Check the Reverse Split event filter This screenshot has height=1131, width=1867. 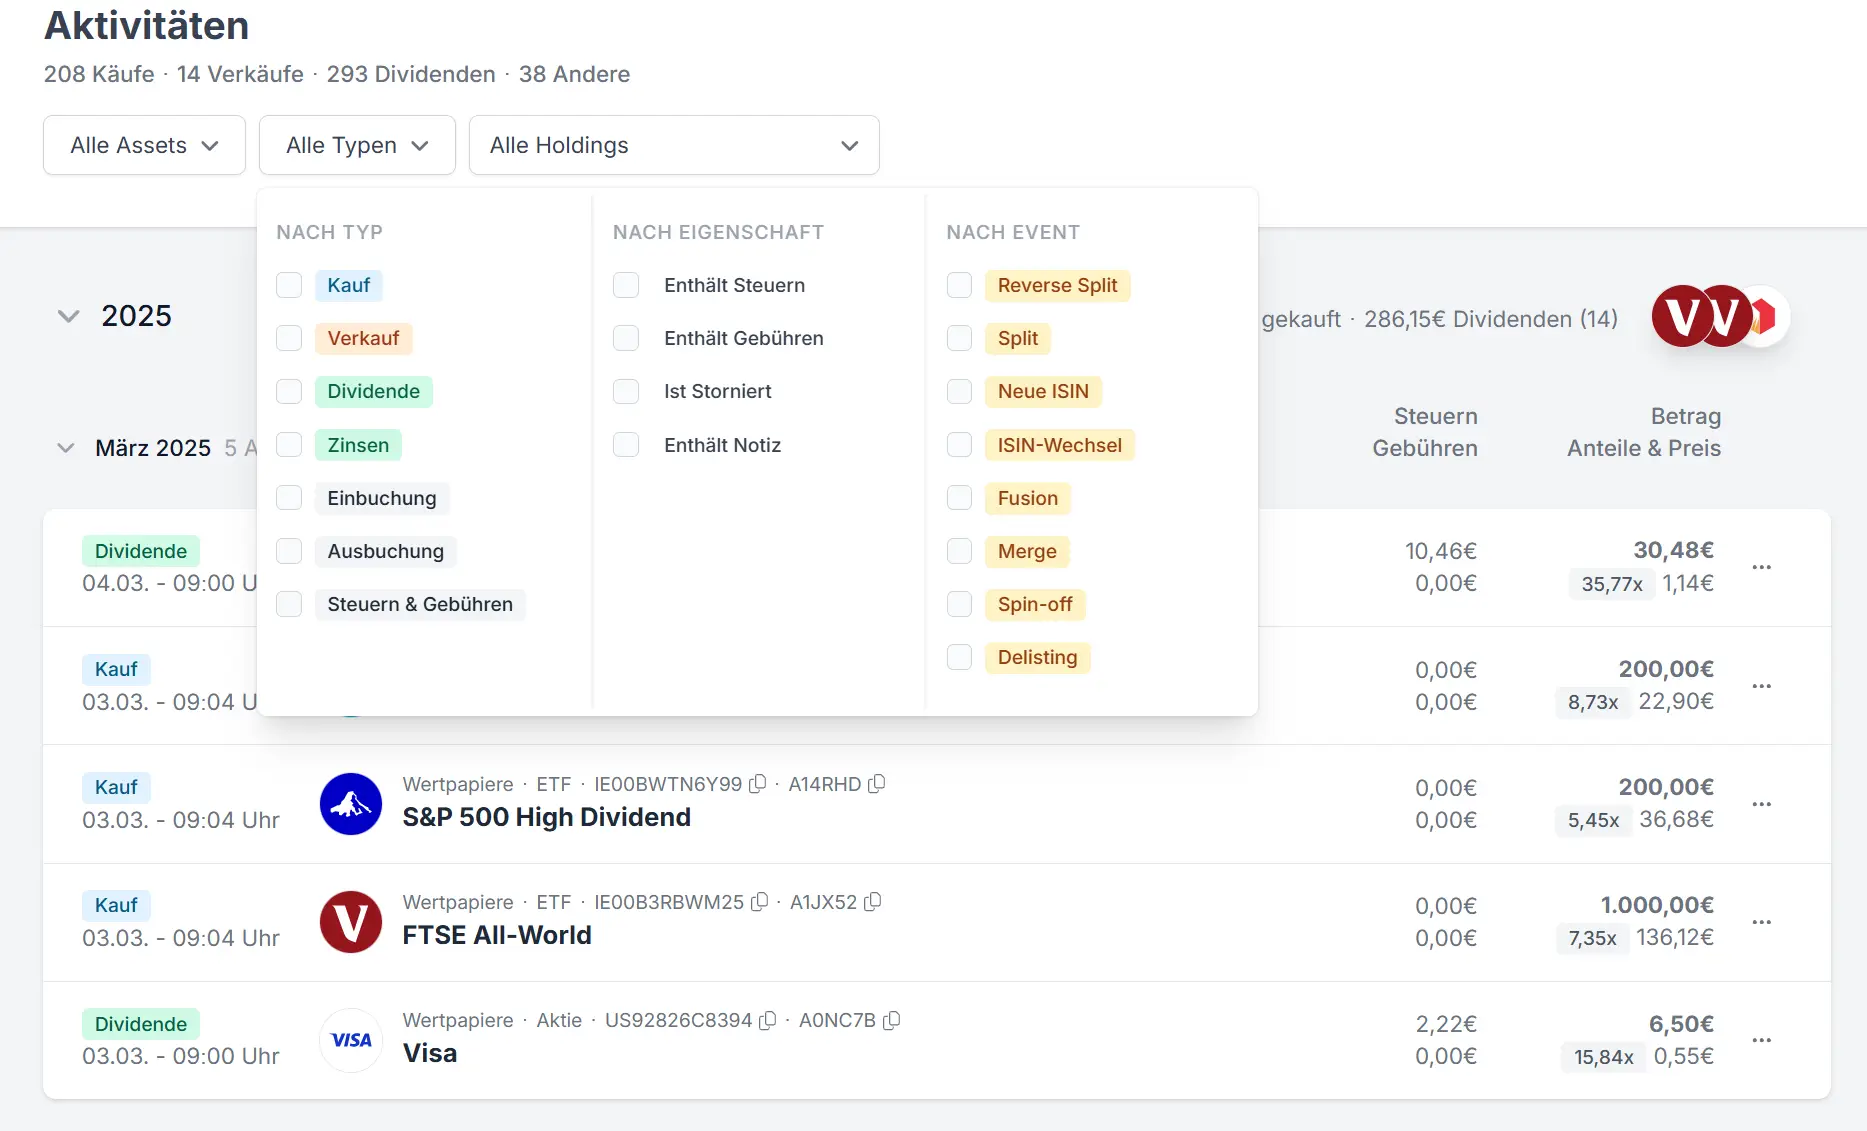(959, 285)
